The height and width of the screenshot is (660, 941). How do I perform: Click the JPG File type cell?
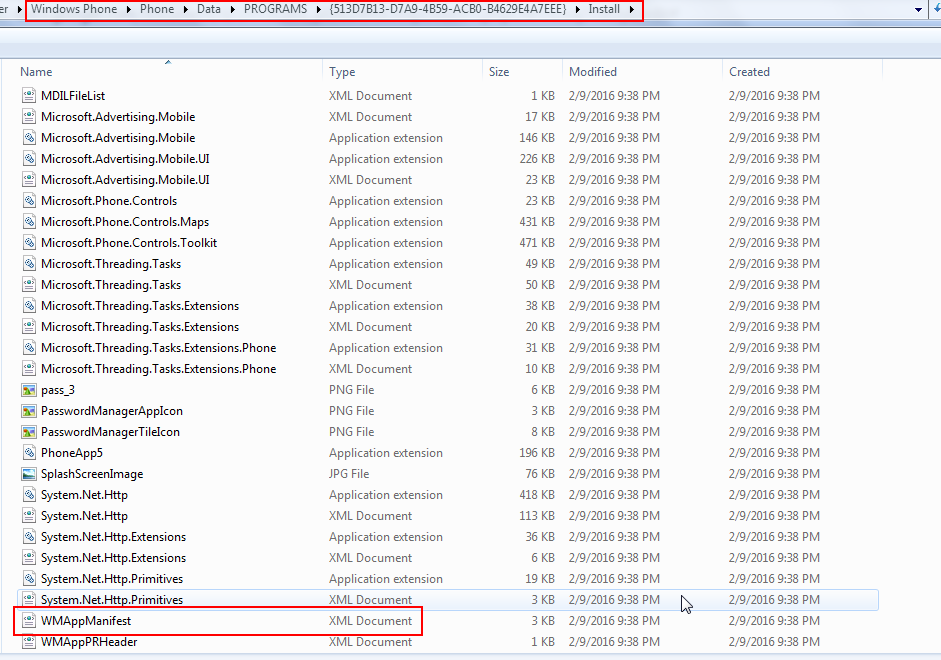click(x=349, y=474)
